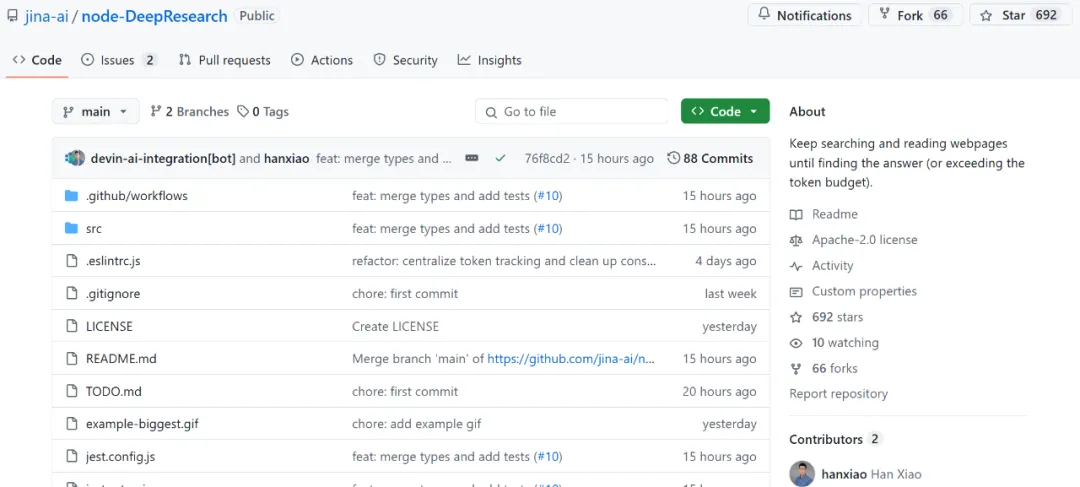Open the refactor: centralize token tracking commit

504,261
